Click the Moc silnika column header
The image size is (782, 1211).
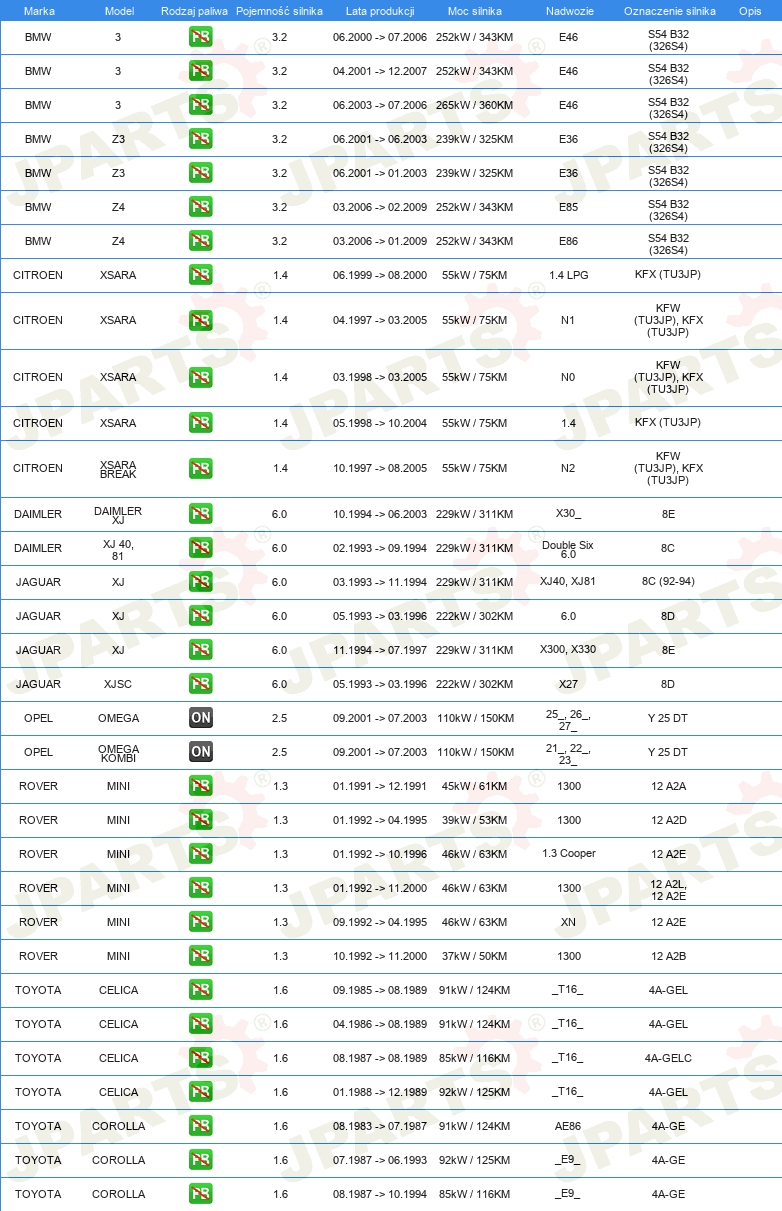tap(475, 11)
